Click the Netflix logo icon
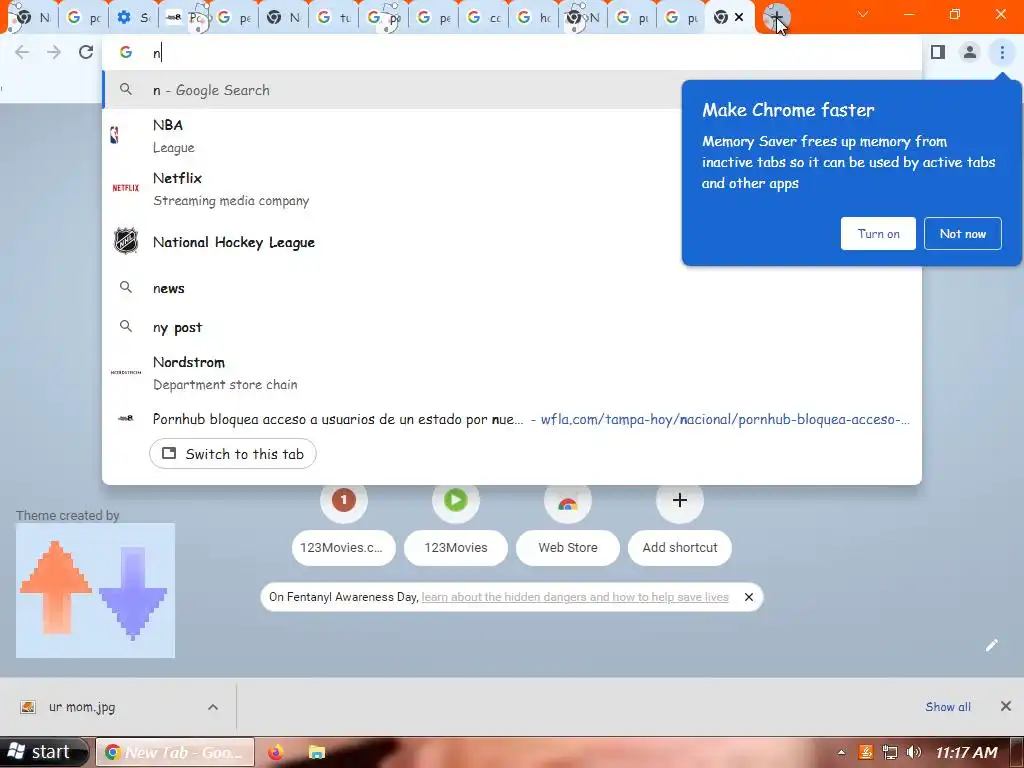 [x=125, y=188]
